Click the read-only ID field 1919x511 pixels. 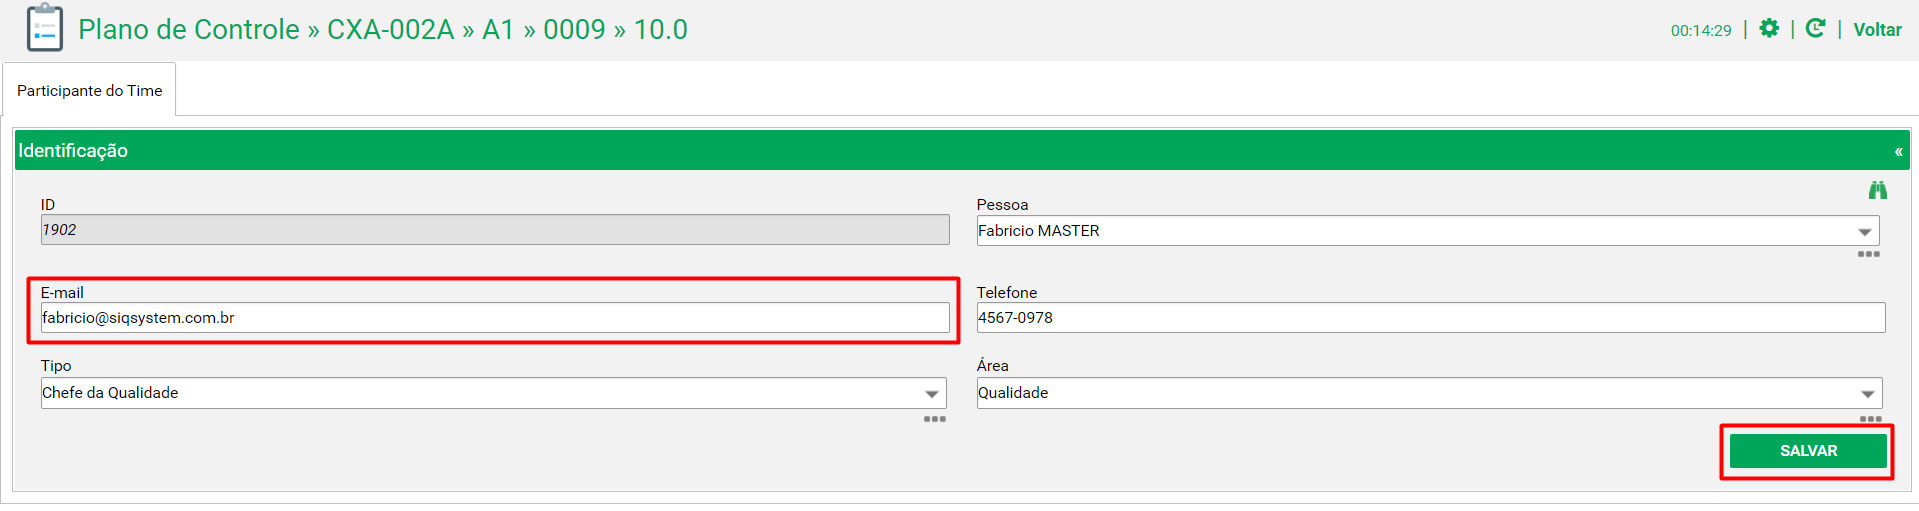[x=495, y=230]
